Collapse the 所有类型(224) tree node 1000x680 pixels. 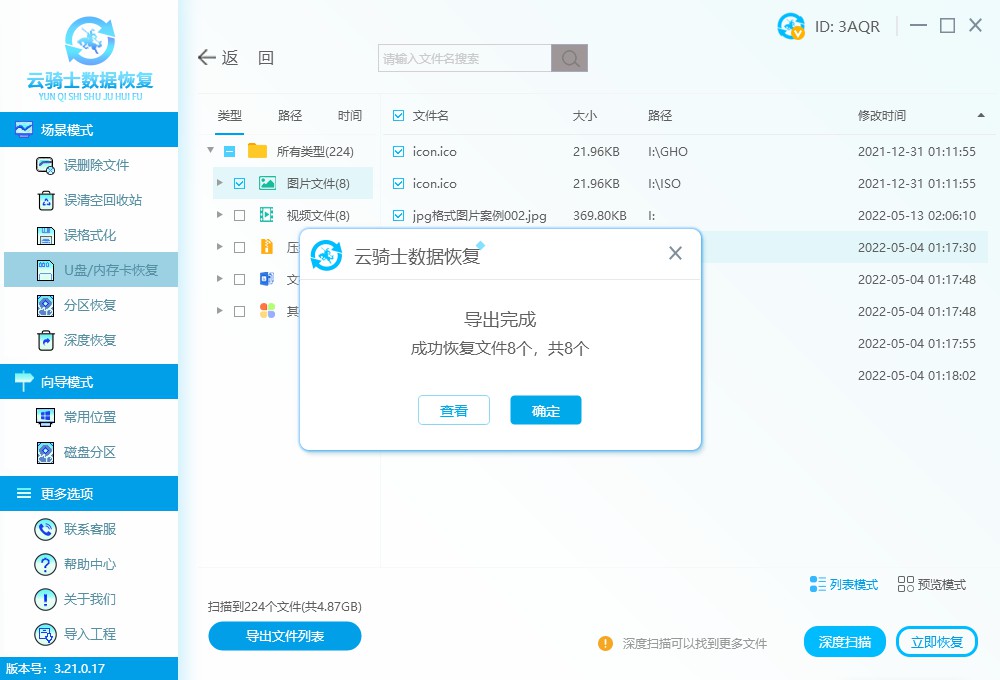210,151
